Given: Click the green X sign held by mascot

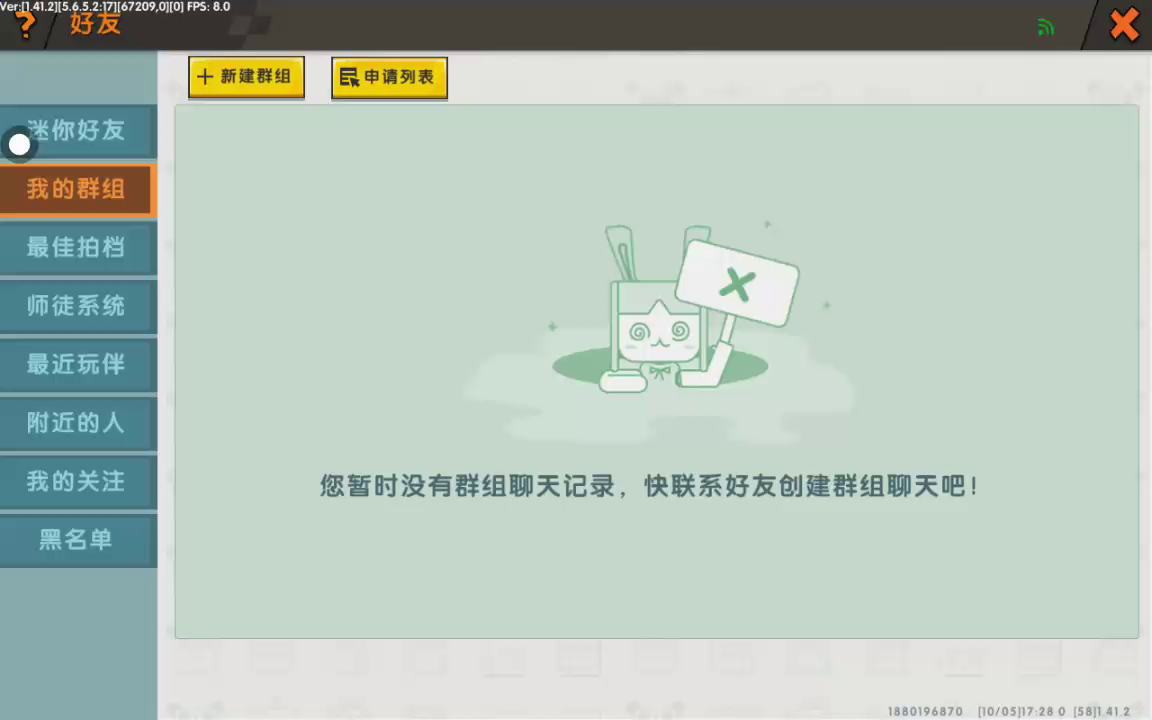Looking at the screenshot, I should (x=737, y=286).
